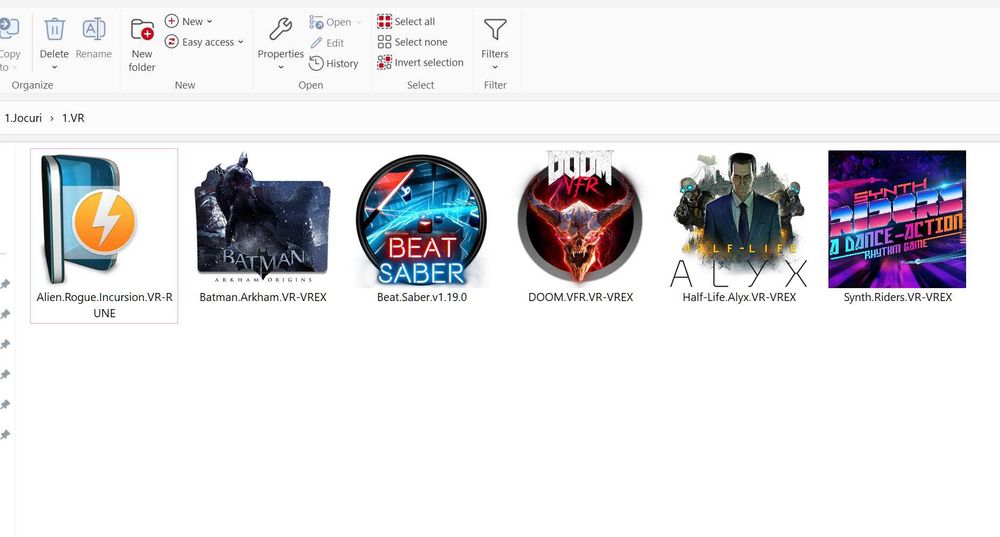The height and width of the screenshot is (537, 1000).
Task: Click the Filters funnel icon
Action: coord(495,29)
